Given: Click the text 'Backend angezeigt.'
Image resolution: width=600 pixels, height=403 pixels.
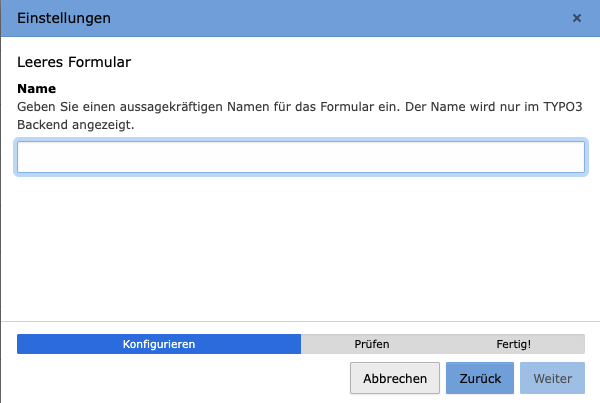Looking at the screenshot, I should pyautogui.click(x=76, y=125).
